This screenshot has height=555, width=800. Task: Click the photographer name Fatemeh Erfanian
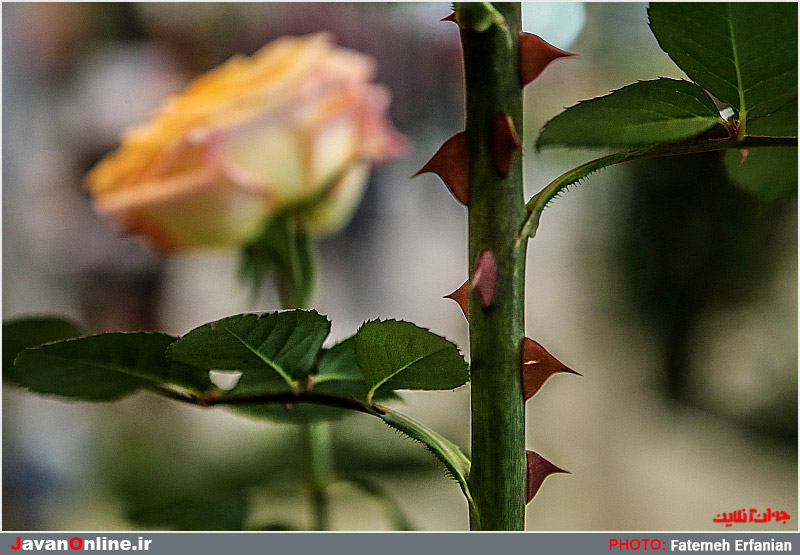pyautogui.click(x=731, y=545)
